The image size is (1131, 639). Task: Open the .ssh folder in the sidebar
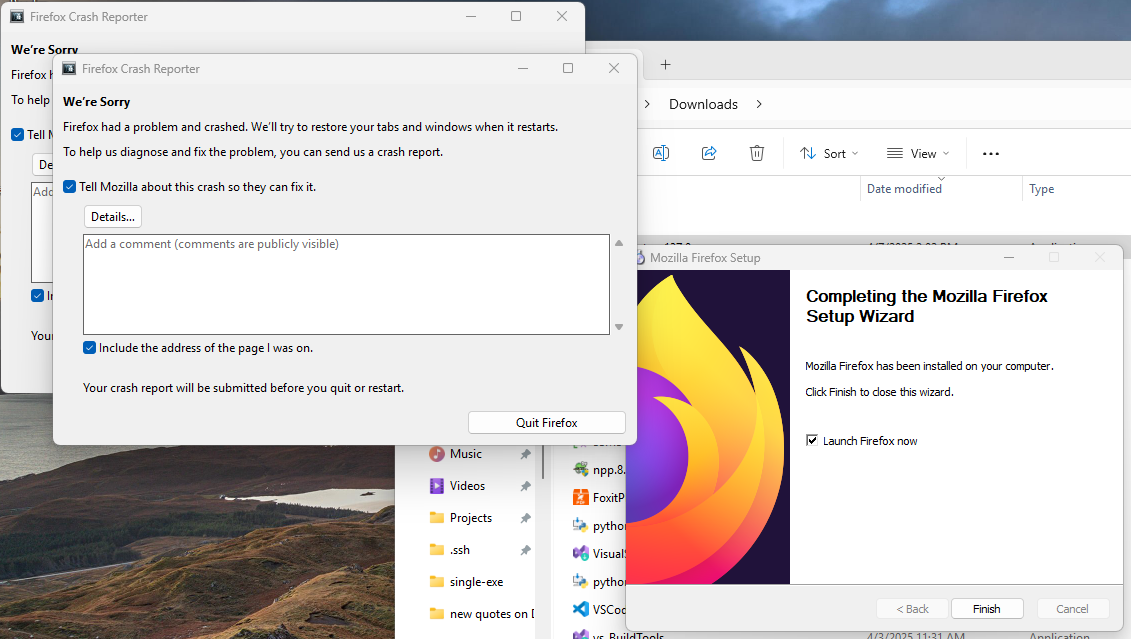[459, 550]
